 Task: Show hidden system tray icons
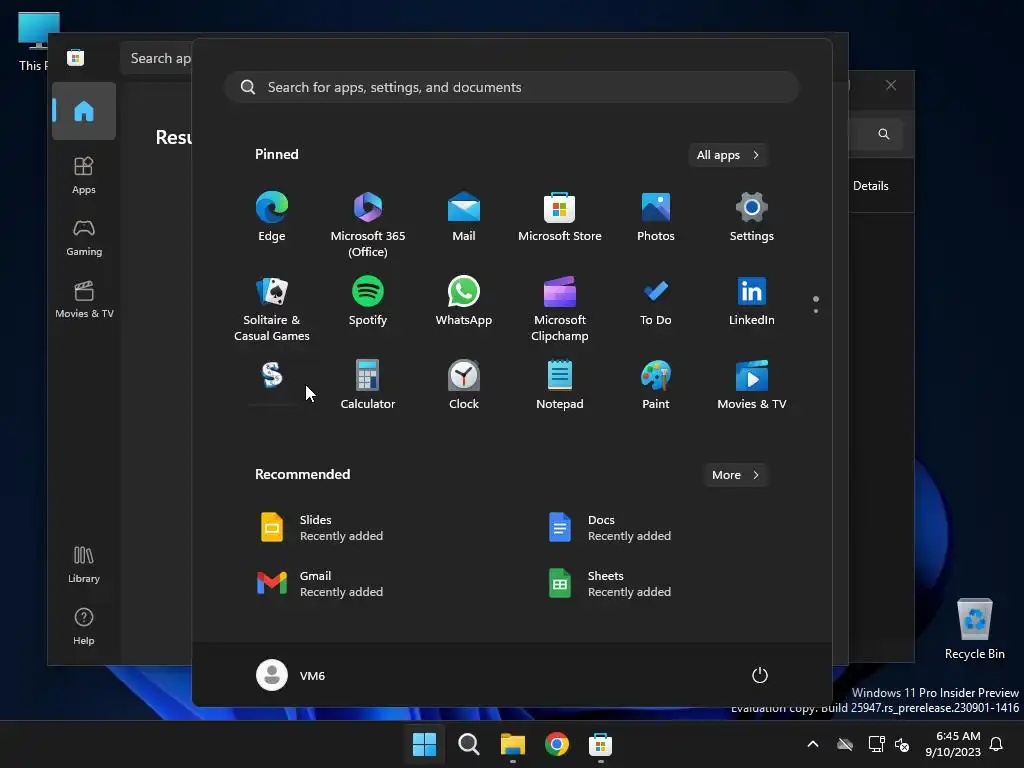click(x=813, y=744)
